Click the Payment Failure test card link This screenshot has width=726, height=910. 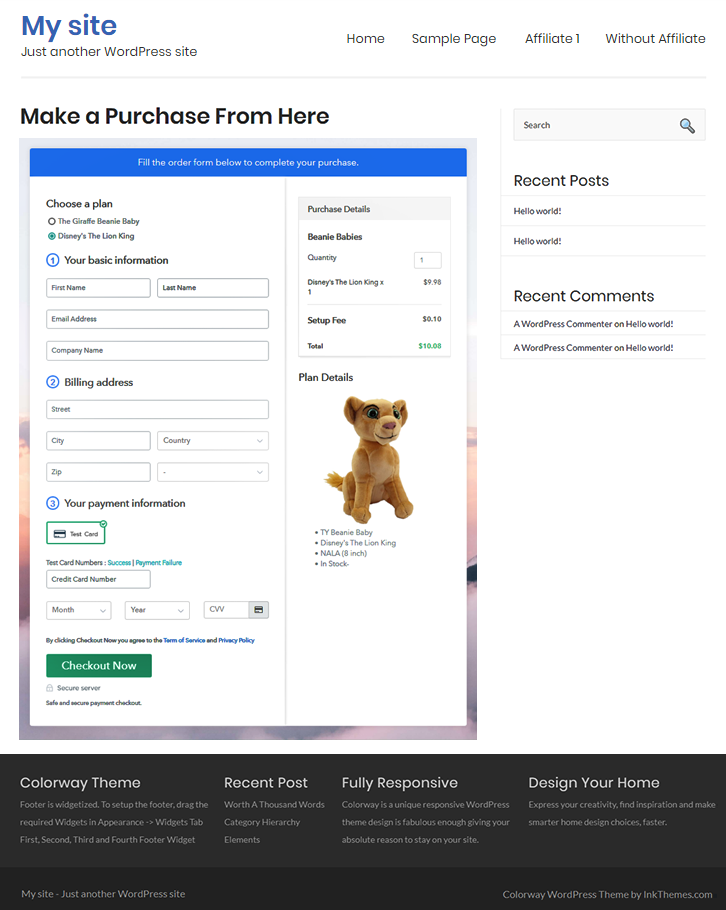pos(158,562)
